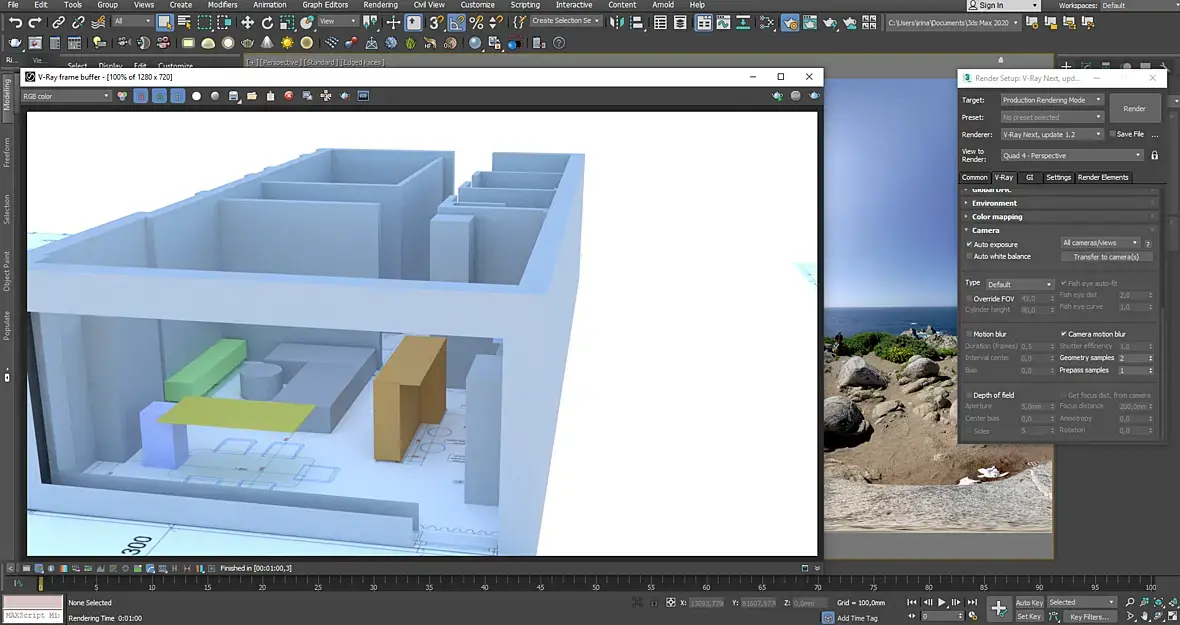
Task: Open the Curve Editor icon
Action: coord(723,23)
